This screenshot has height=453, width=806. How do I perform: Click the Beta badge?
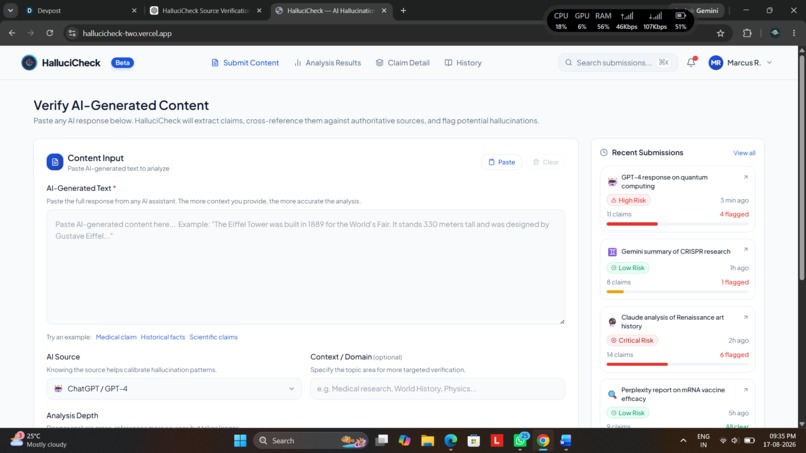click(x=122, y=63)
